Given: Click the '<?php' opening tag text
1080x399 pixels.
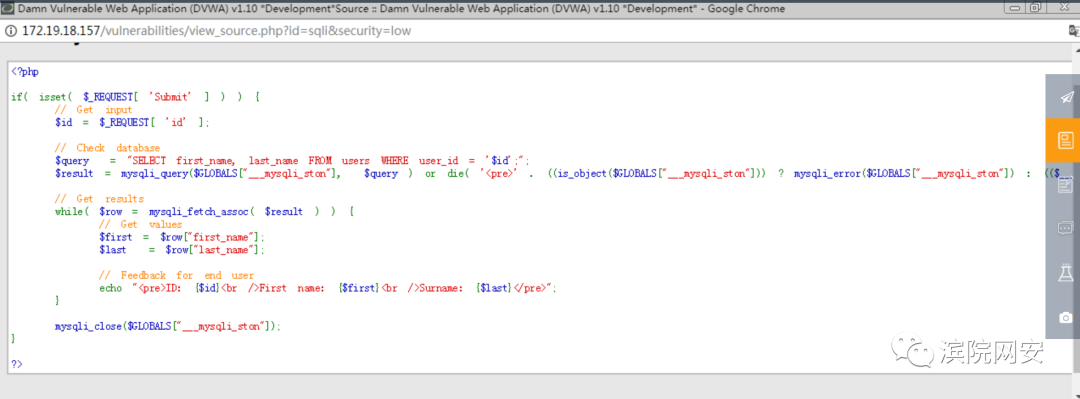Looking at the screenshot, I should coord(25,71).
